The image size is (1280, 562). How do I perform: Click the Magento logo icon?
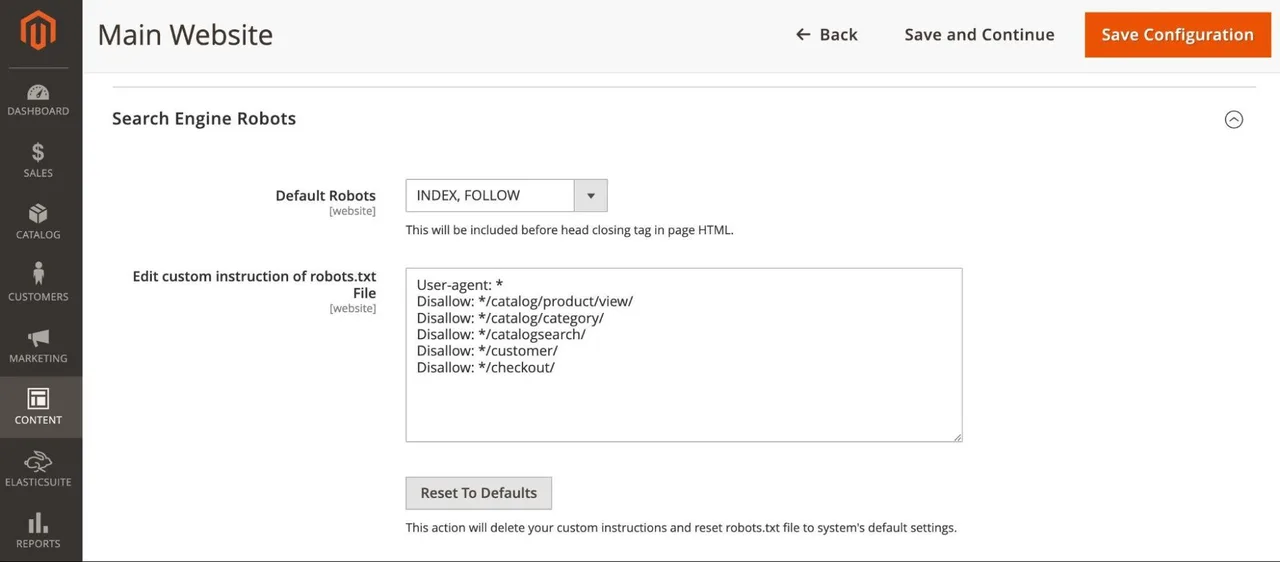pos(38,30)
